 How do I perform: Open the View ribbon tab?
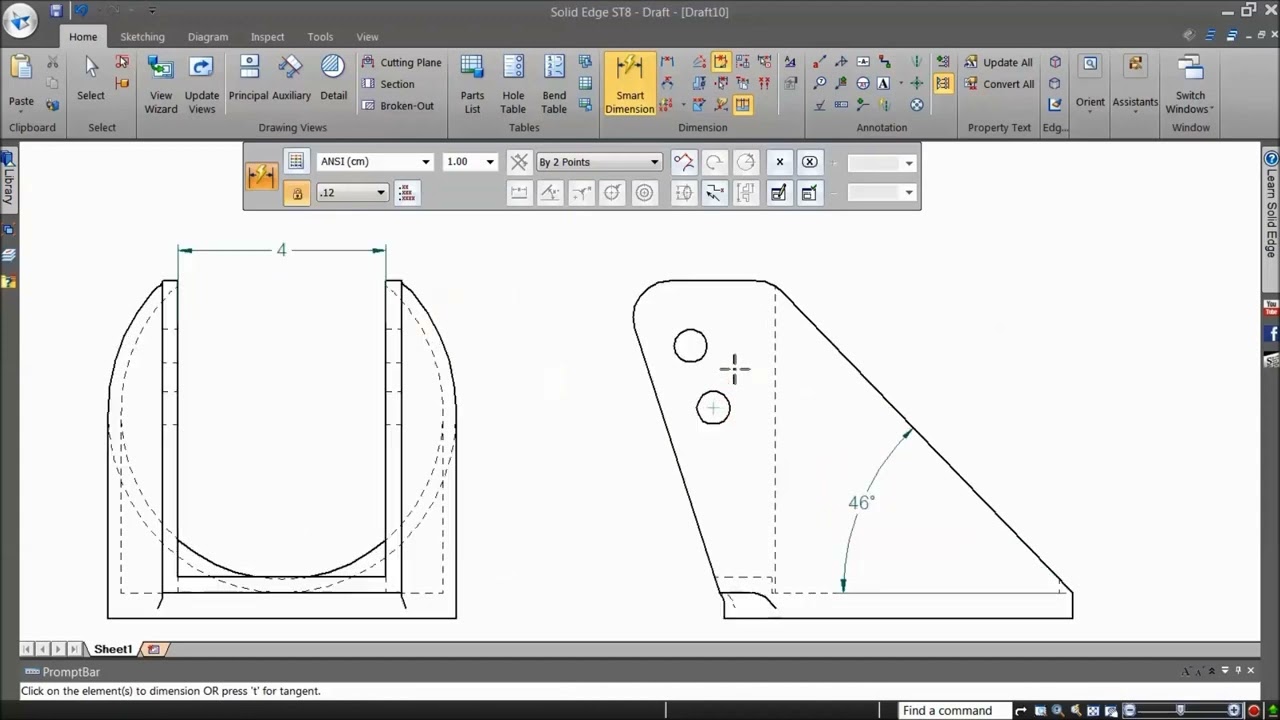(x=367, y=37)
